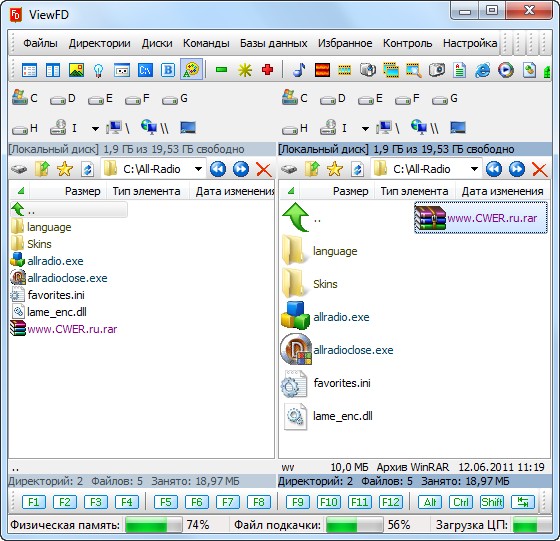Click the F8 function key button
The height and width of the screenshot is (541, 560).
(x=259, y=502)
